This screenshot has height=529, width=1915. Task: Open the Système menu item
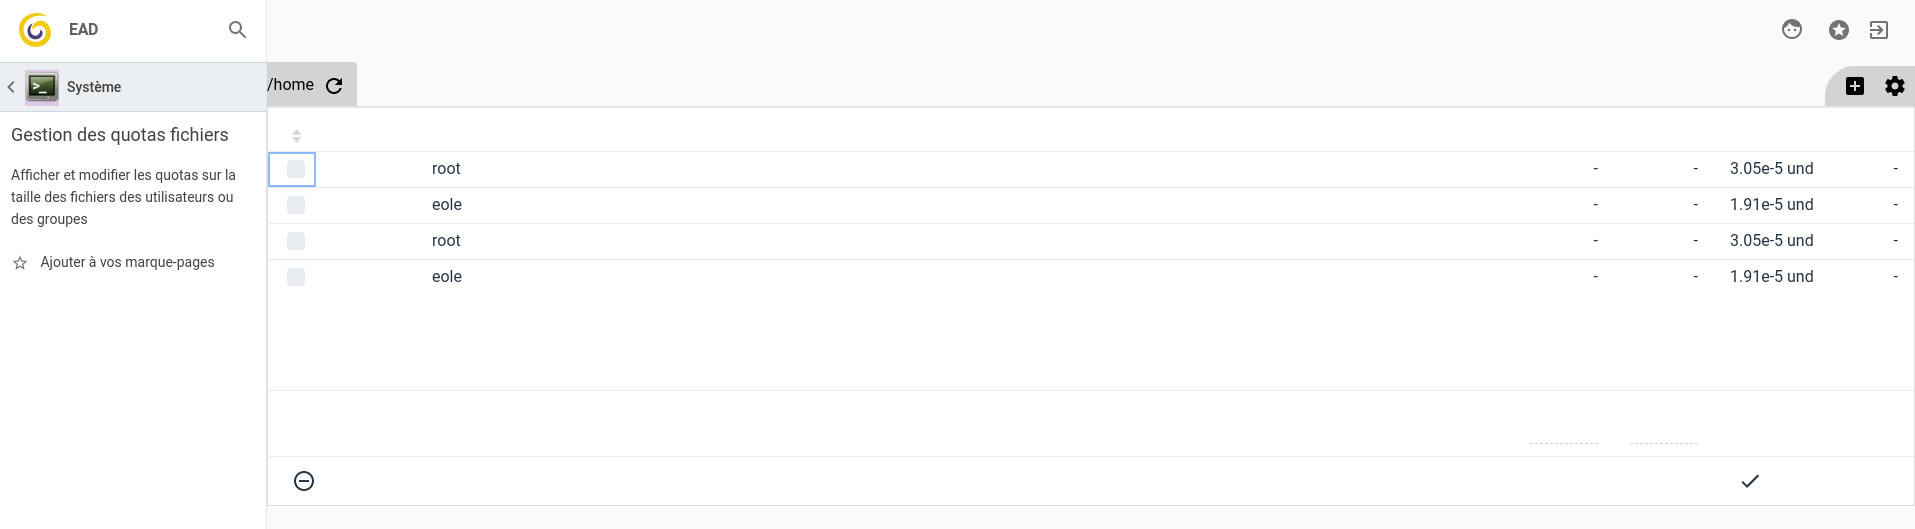click(x=94, y=87)
